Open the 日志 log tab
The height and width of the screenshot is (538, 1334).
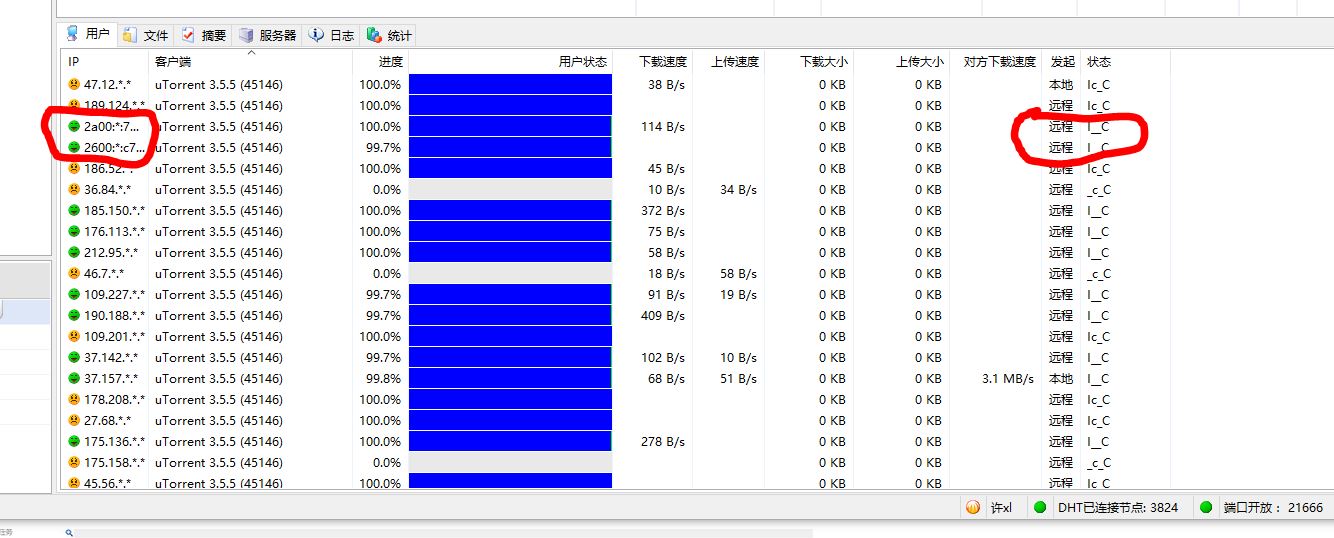point(332,35)
